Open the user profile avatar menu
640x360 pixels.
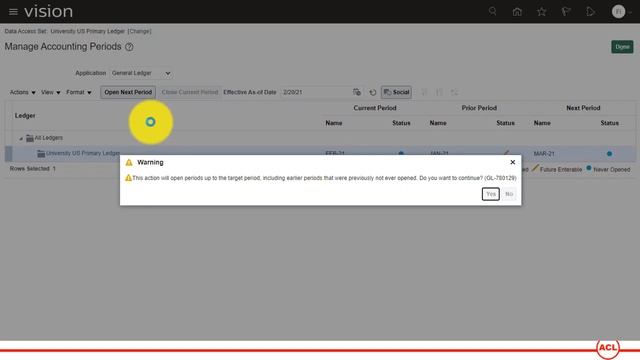[x=618, y=11]
